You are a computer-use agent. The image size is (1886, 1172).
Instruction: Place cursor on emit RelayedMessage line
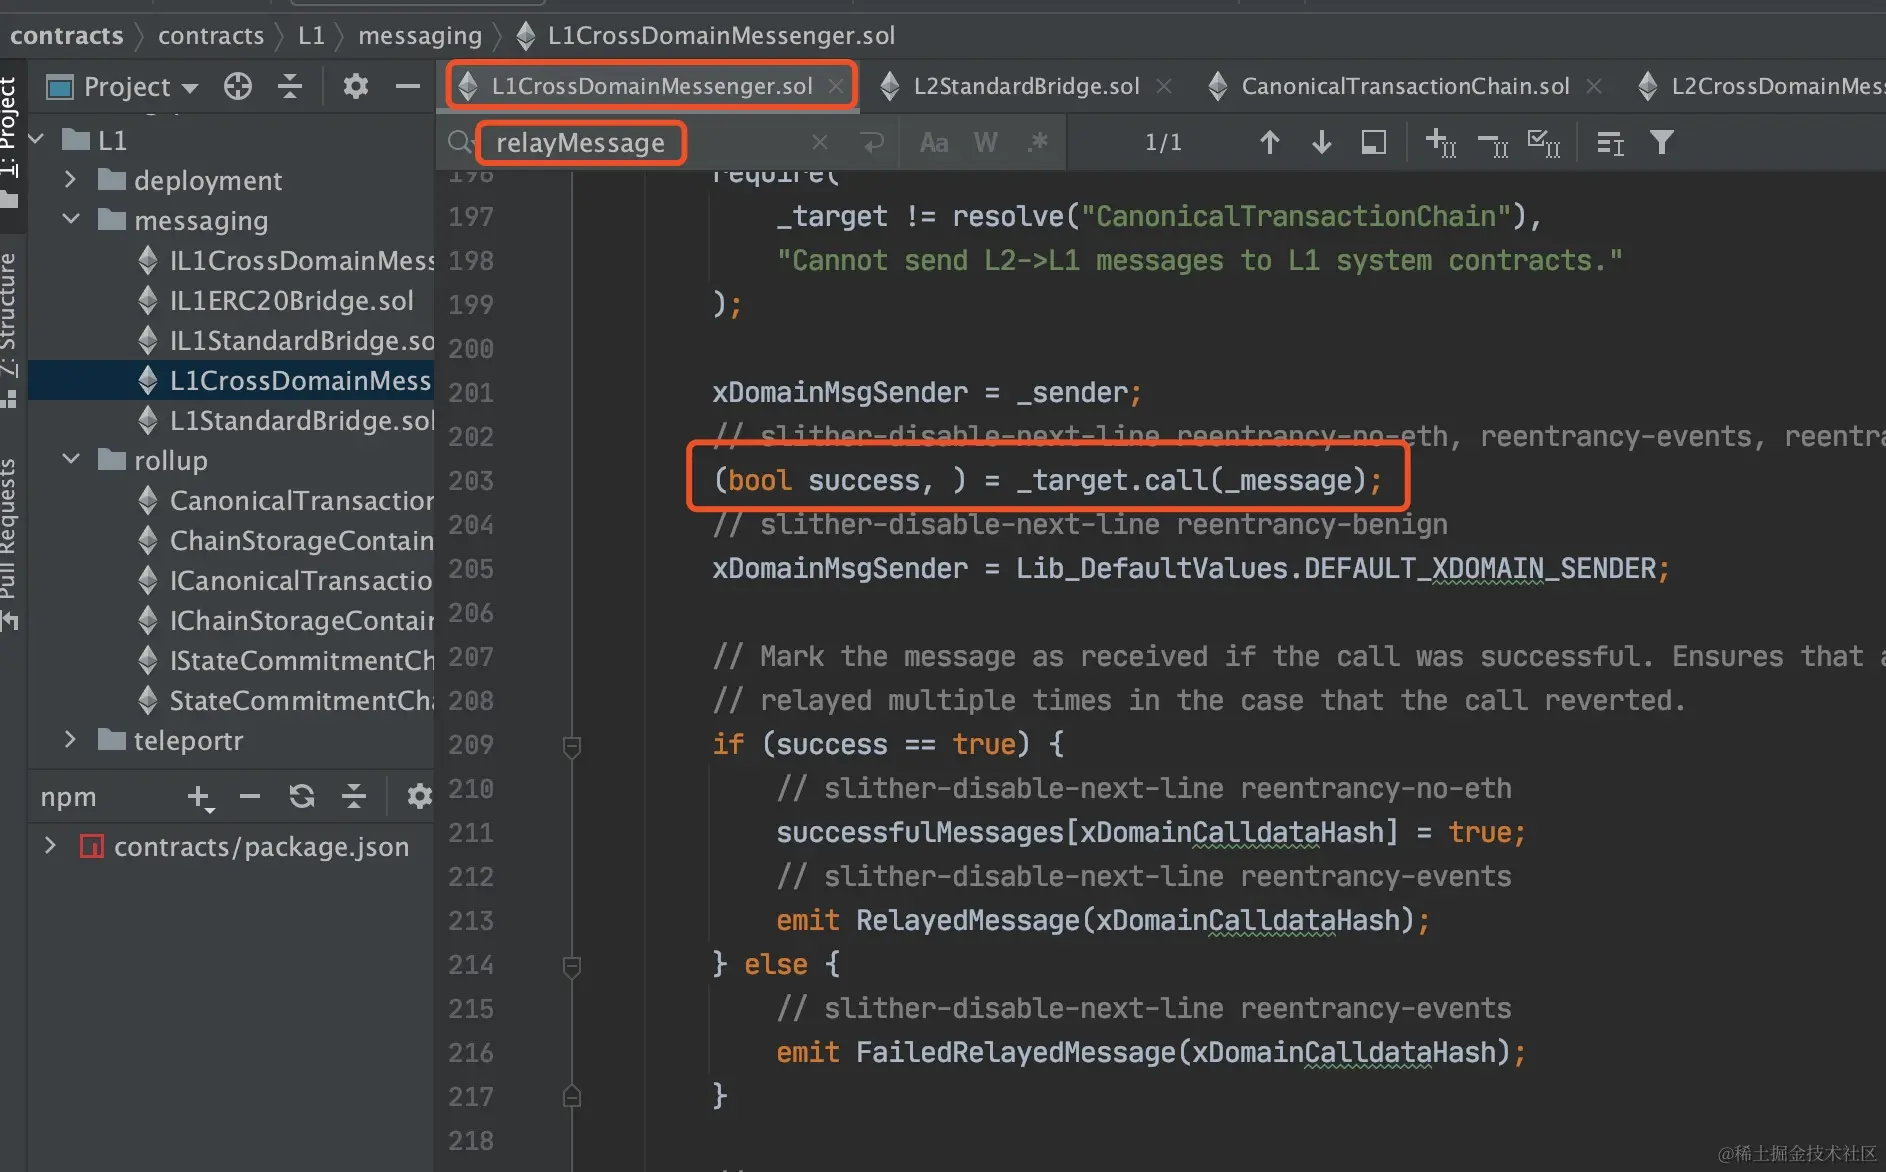(x=1103, y=920)
